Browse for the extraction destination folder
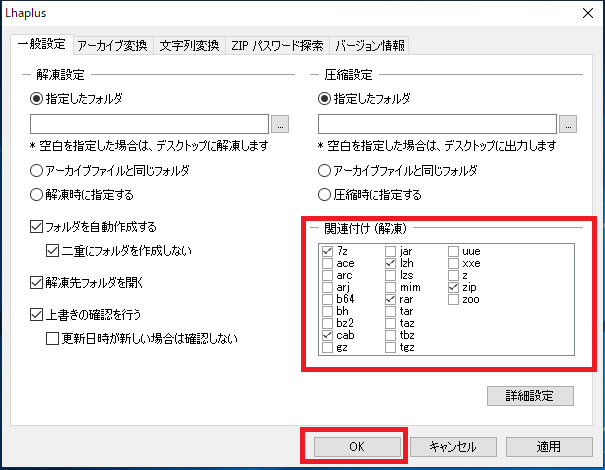The height and width of the screenshot is (470, 605). click(280, 124)
